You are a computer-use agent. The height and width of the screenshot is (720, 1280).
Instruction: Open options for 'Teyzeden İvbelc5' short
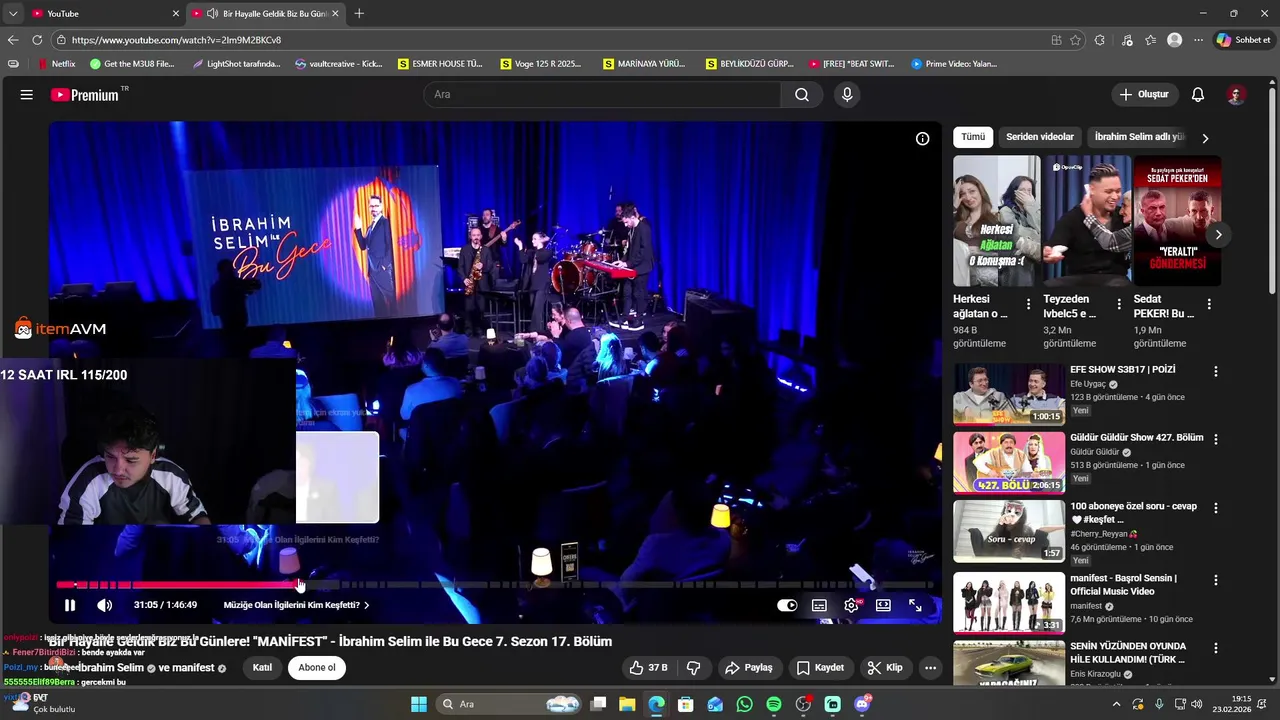(1119, 304)
